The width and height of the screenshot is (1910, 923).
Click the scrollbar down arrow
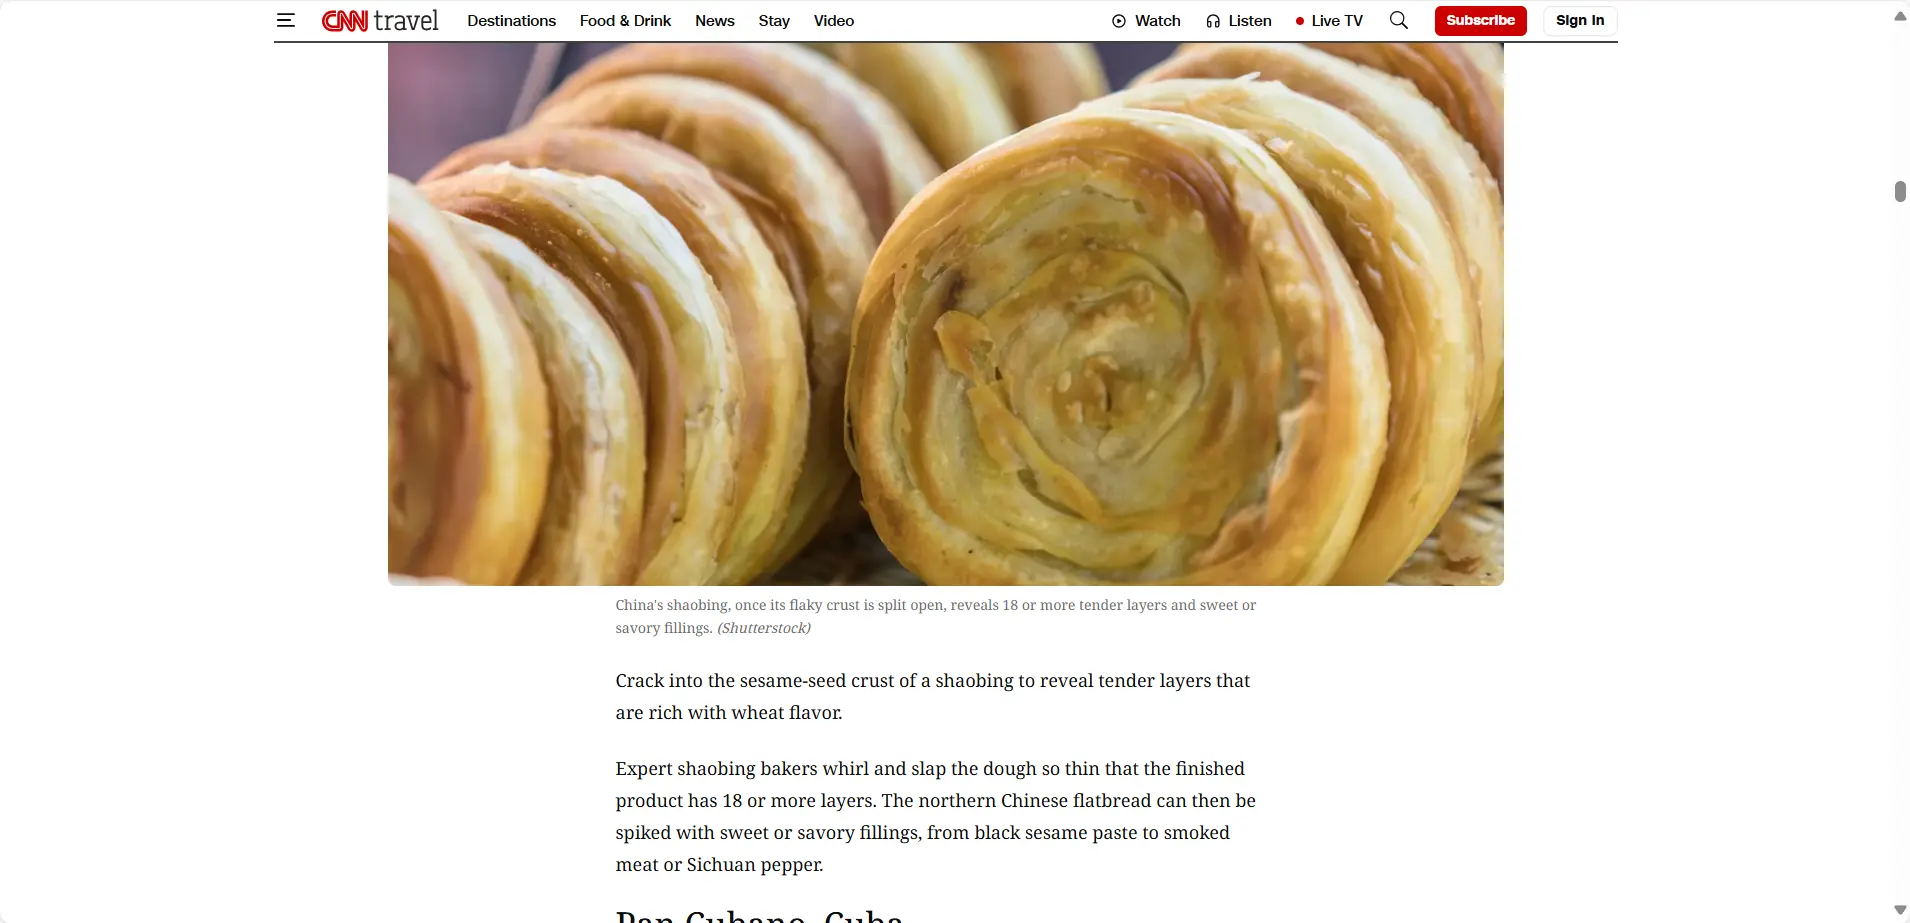1900,909
